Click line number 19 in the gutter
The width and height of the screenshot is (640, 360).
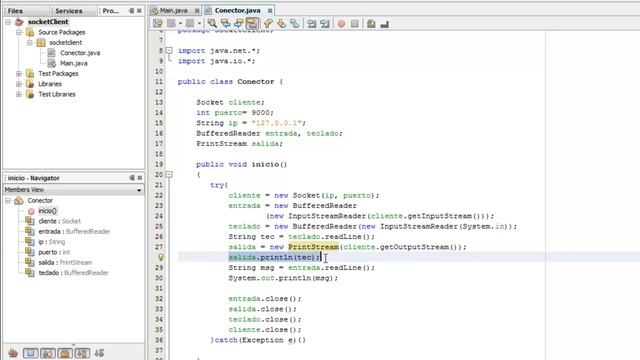tap(159, 164)
